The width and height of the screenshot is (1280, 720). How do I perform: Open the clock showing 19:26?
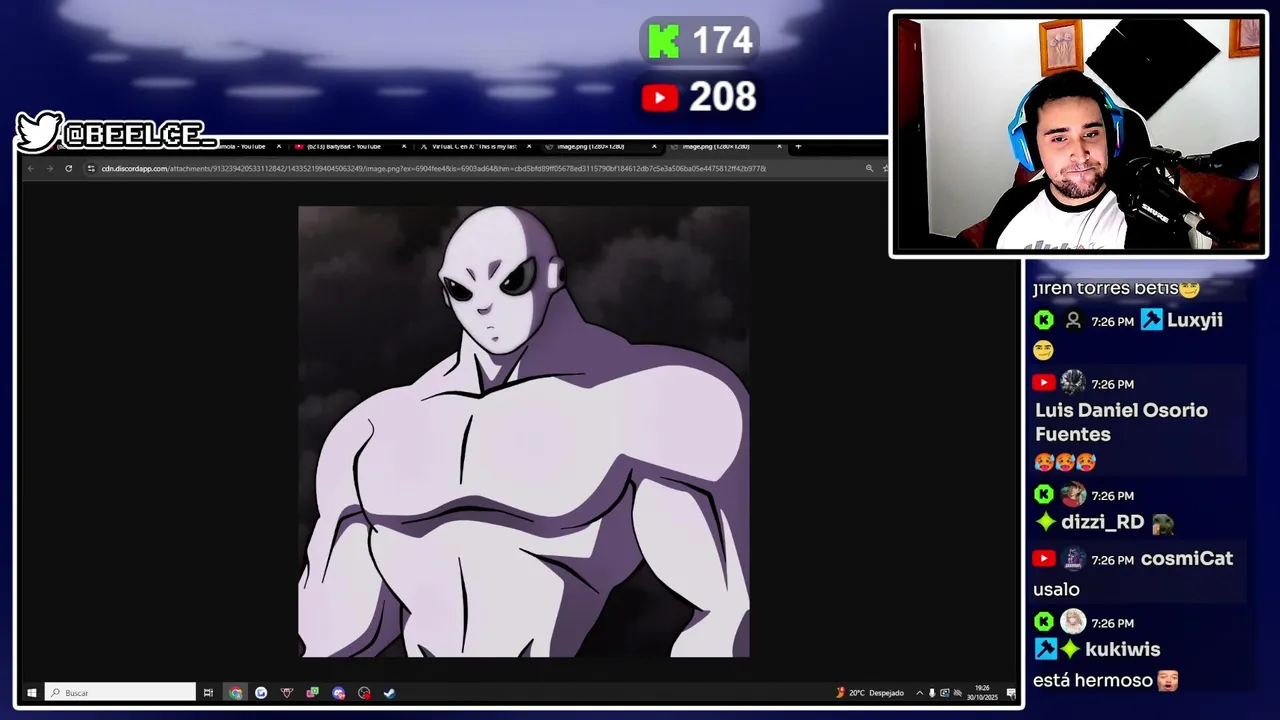point(983,692)
